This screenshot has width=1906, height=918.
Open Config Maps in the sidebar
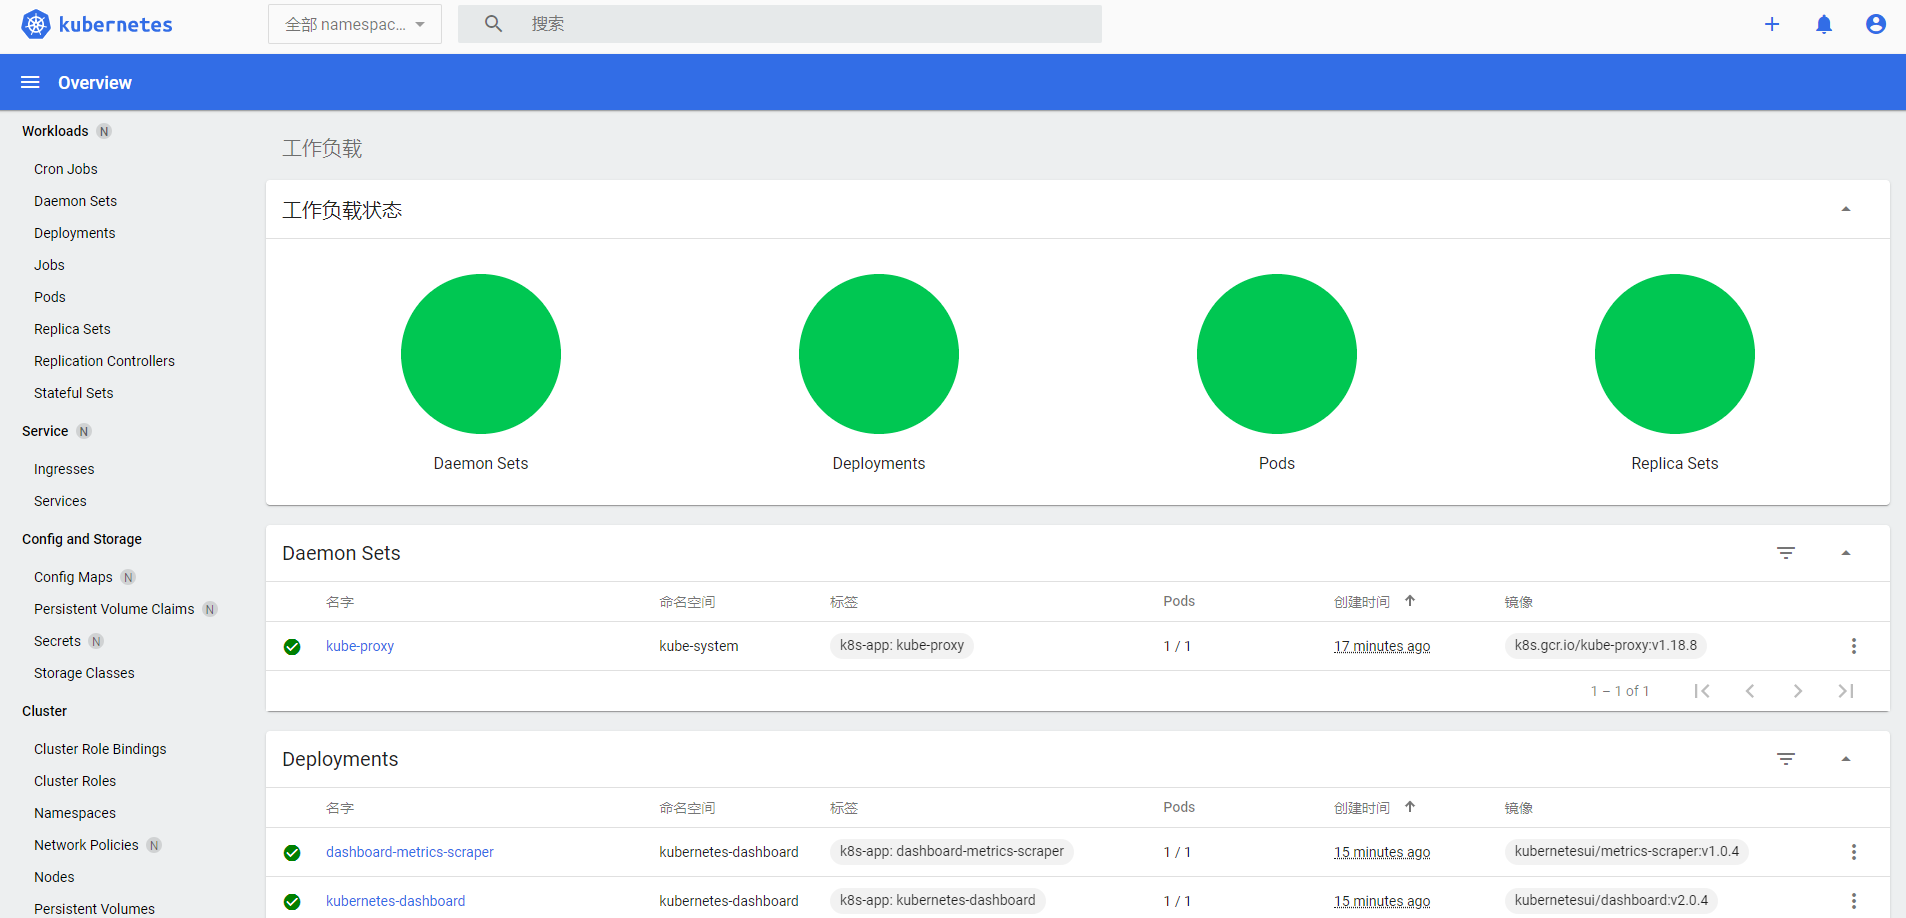point(73,577)
